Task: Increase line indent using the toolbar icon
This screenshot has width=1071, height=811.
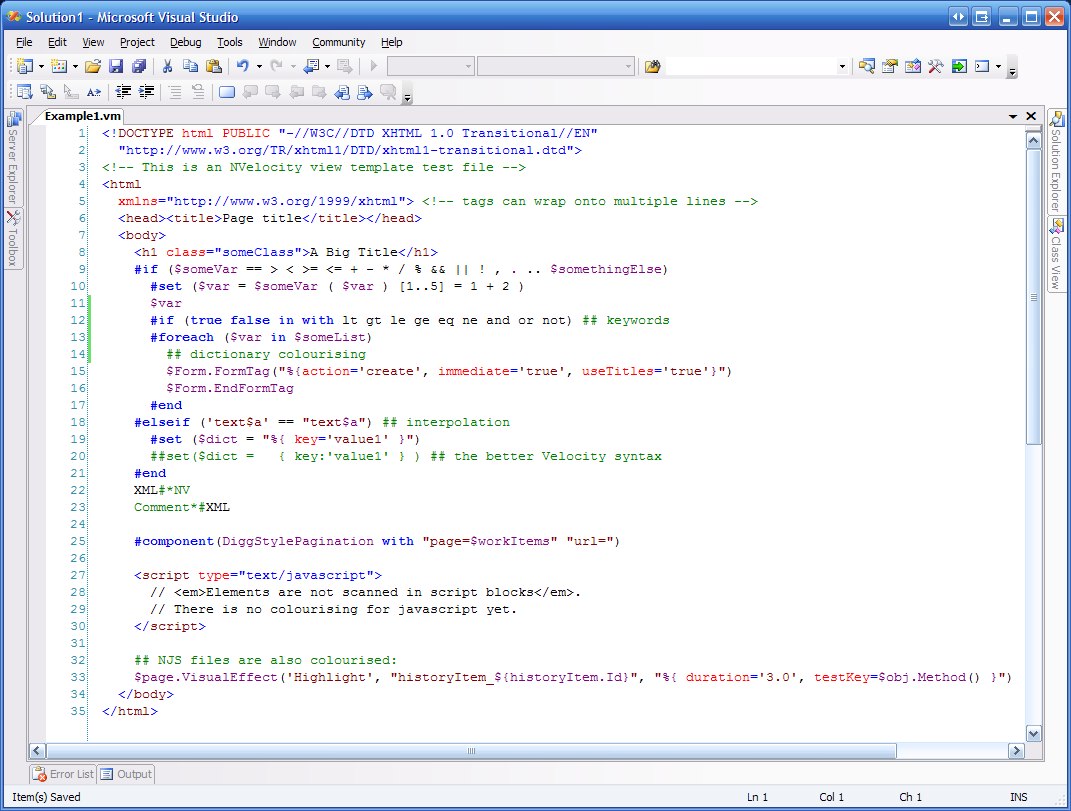Action: tap(147, 92)
